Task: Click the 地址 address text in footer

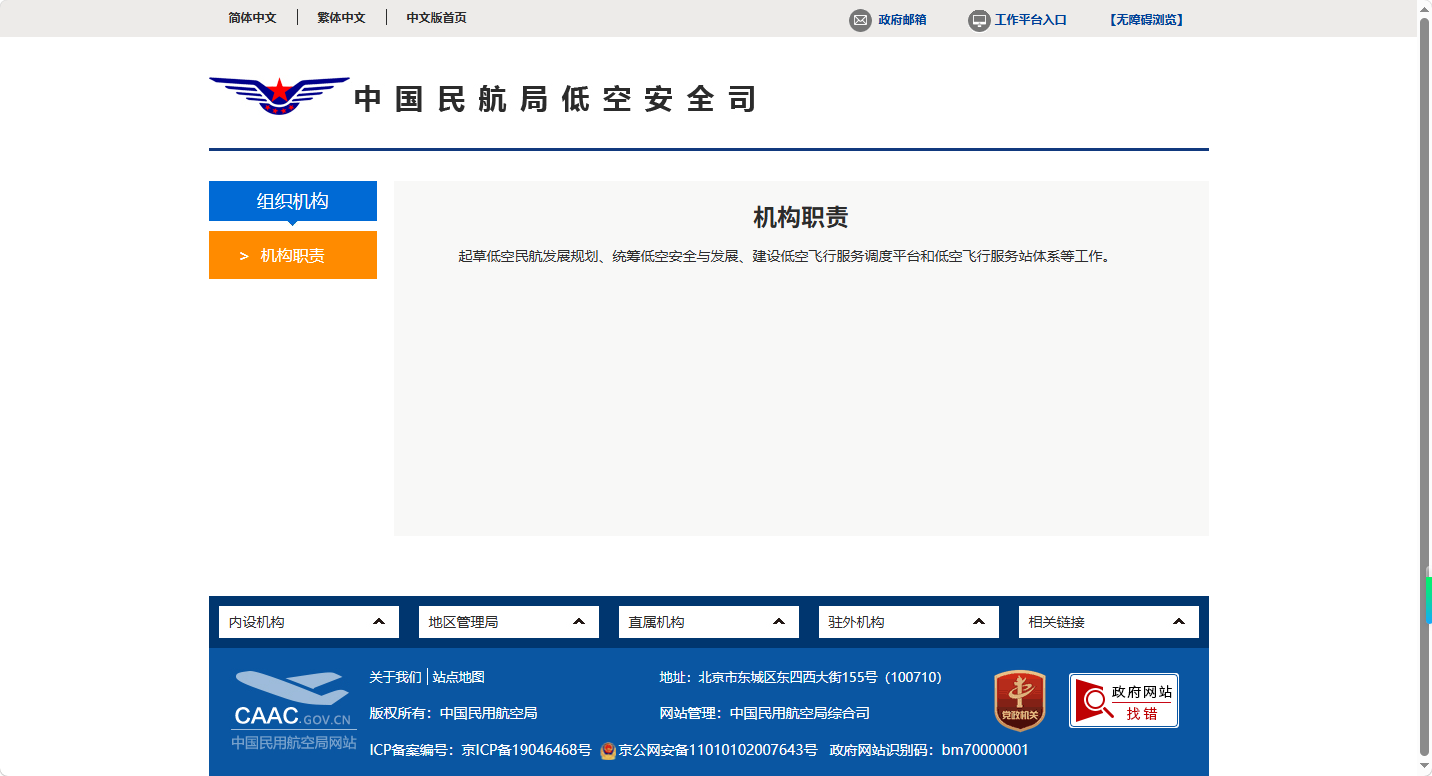Action: pos(800,677)
